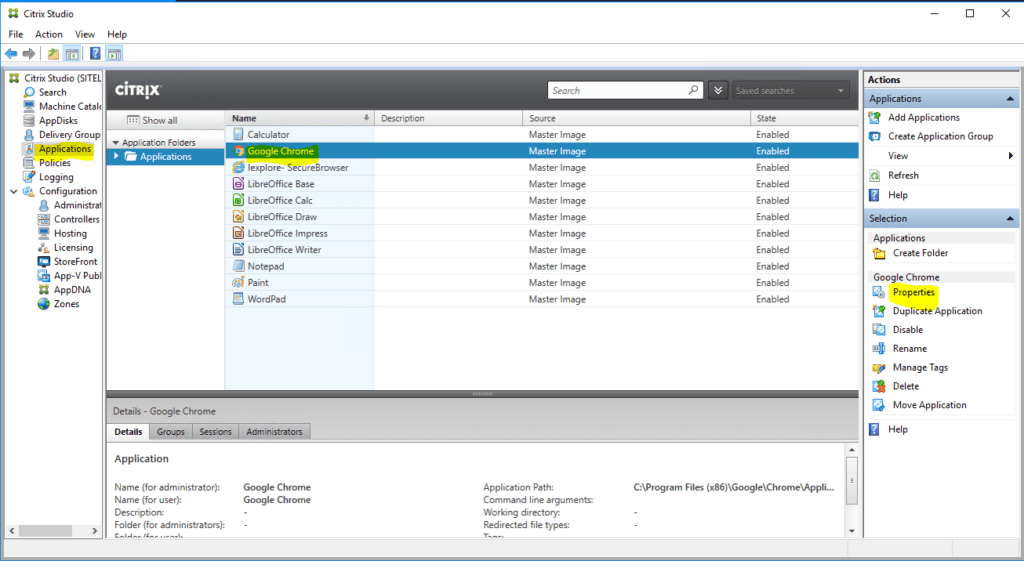
Task: Select Administrators under Configuration
Action: (x=77, y=205)
